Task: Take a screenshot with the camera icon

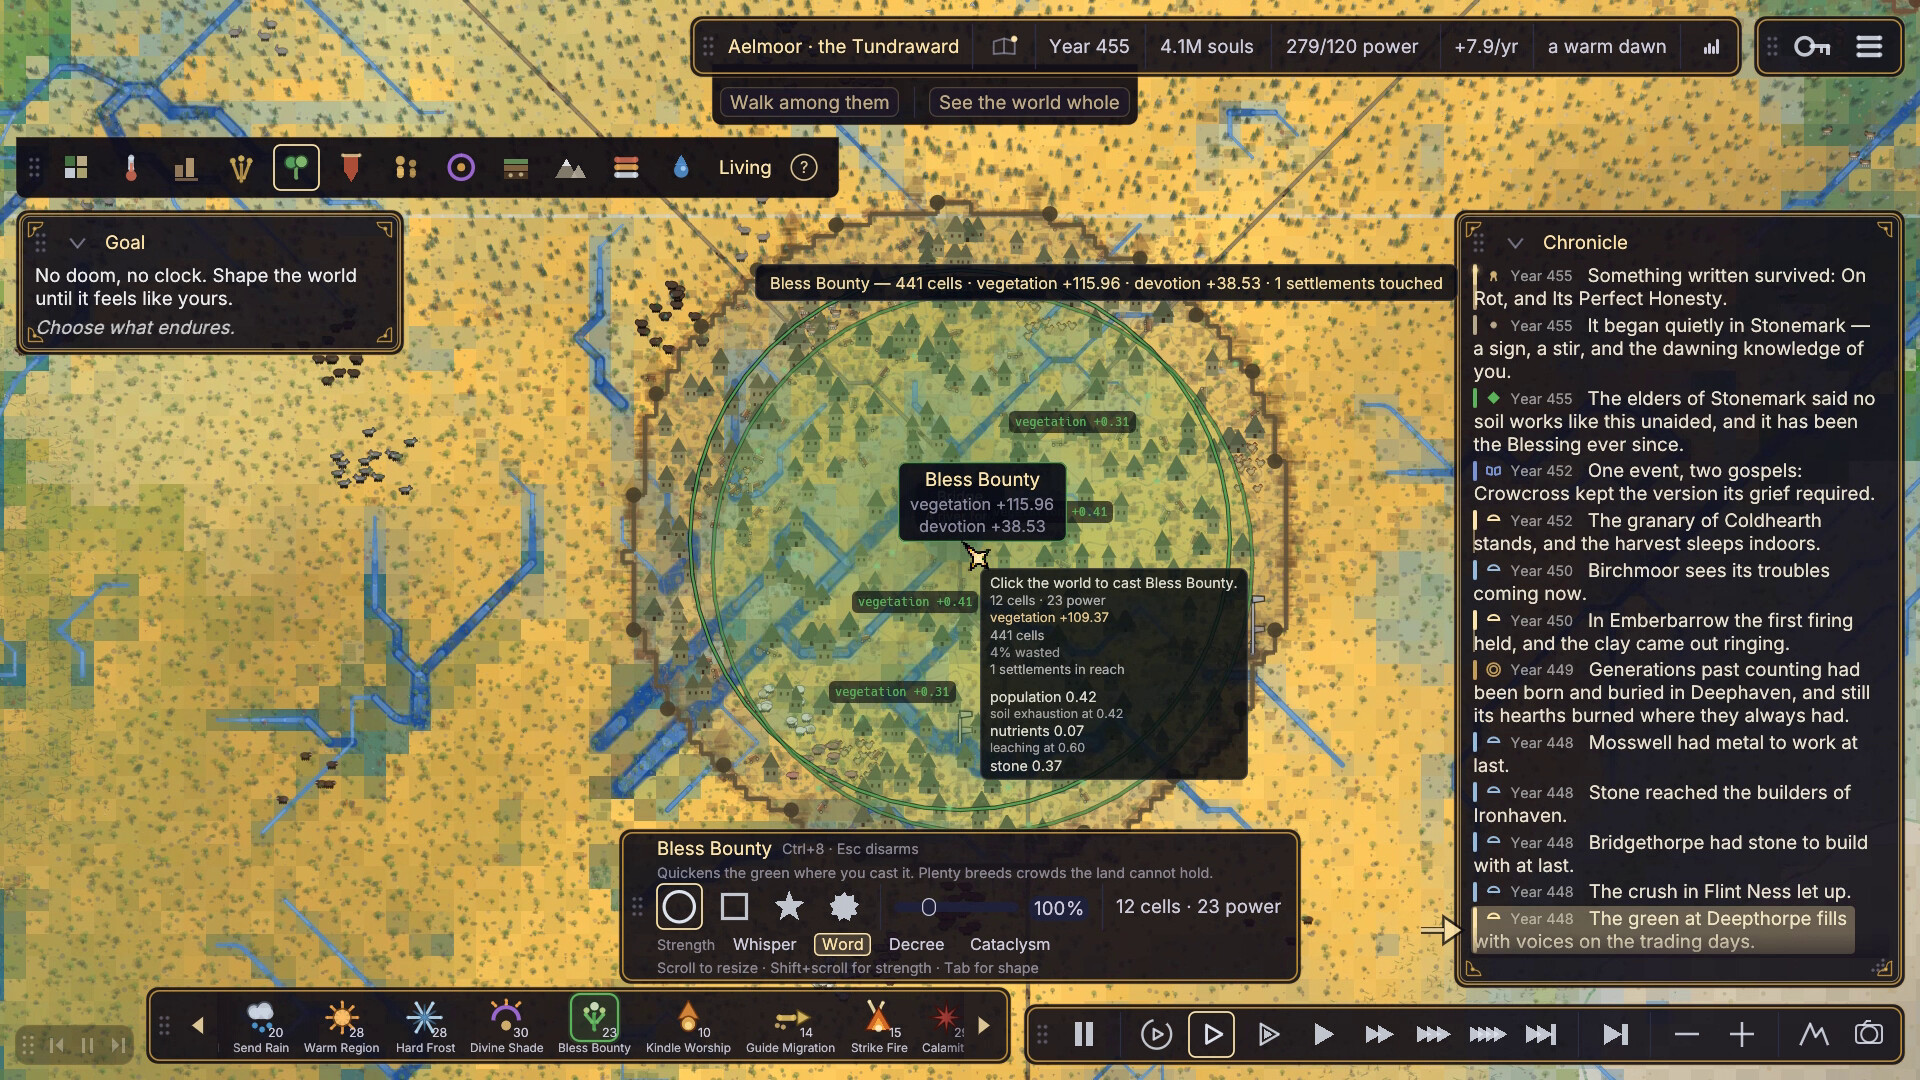Action: pos(1869,1034)
